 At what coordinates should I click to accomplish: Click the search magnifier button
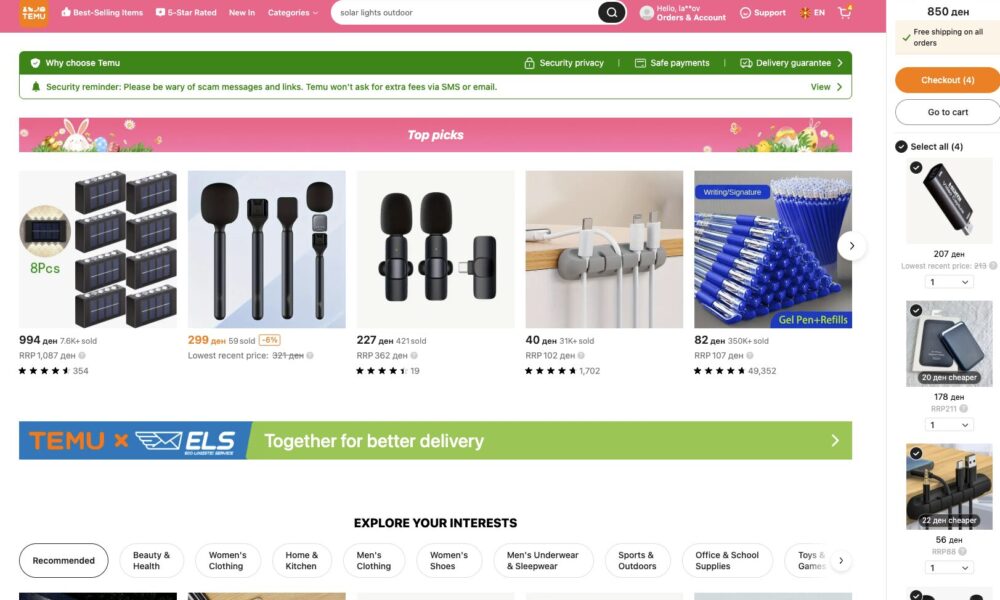611,12
